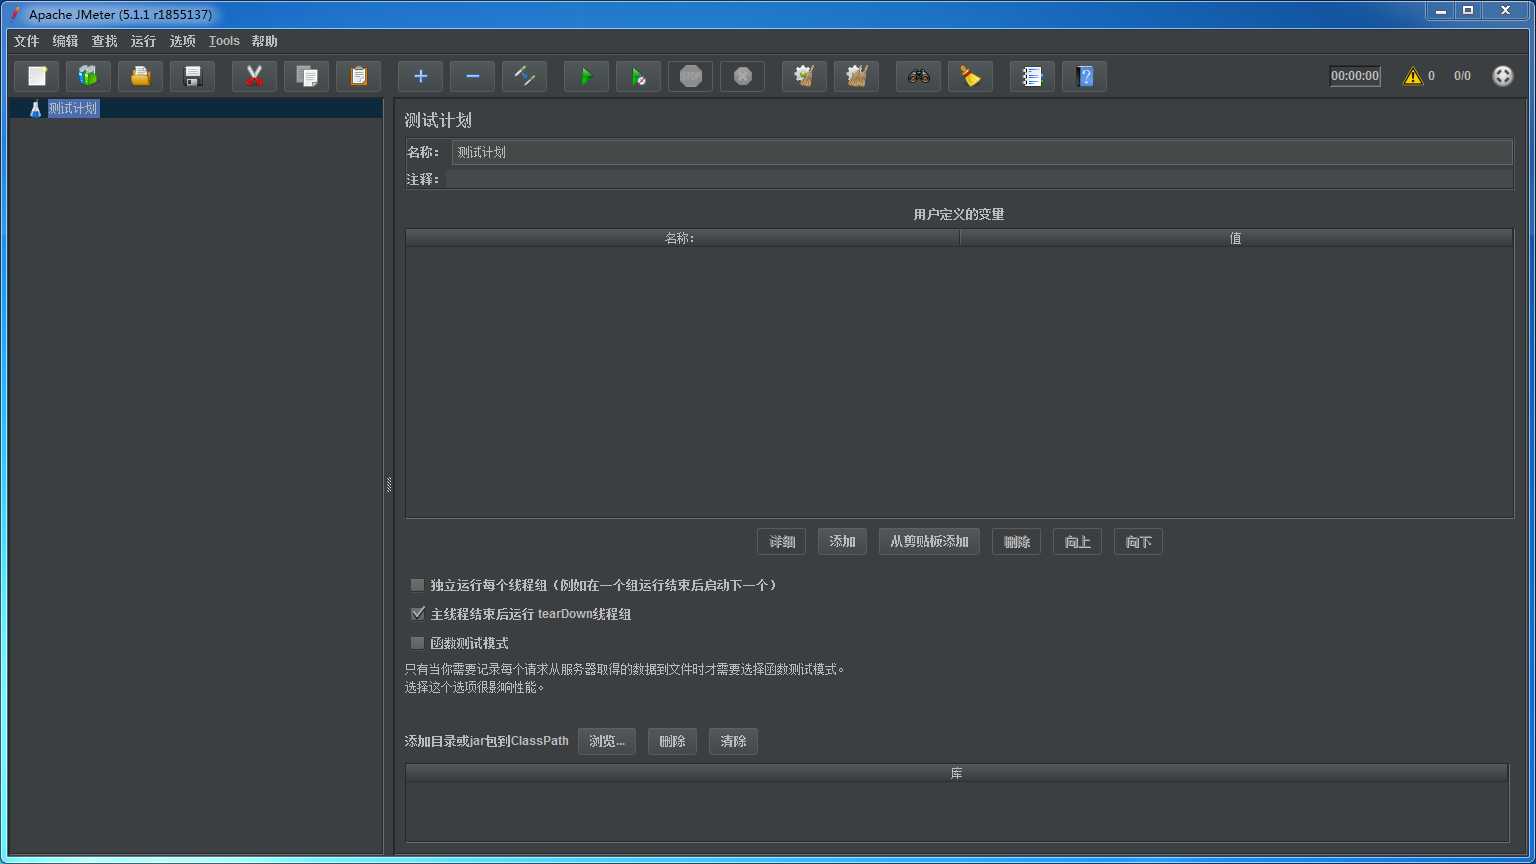The width and height of the screenshot is (1536, 864).
Task: Open Help with question mark icon
Action: (1085, 76)
